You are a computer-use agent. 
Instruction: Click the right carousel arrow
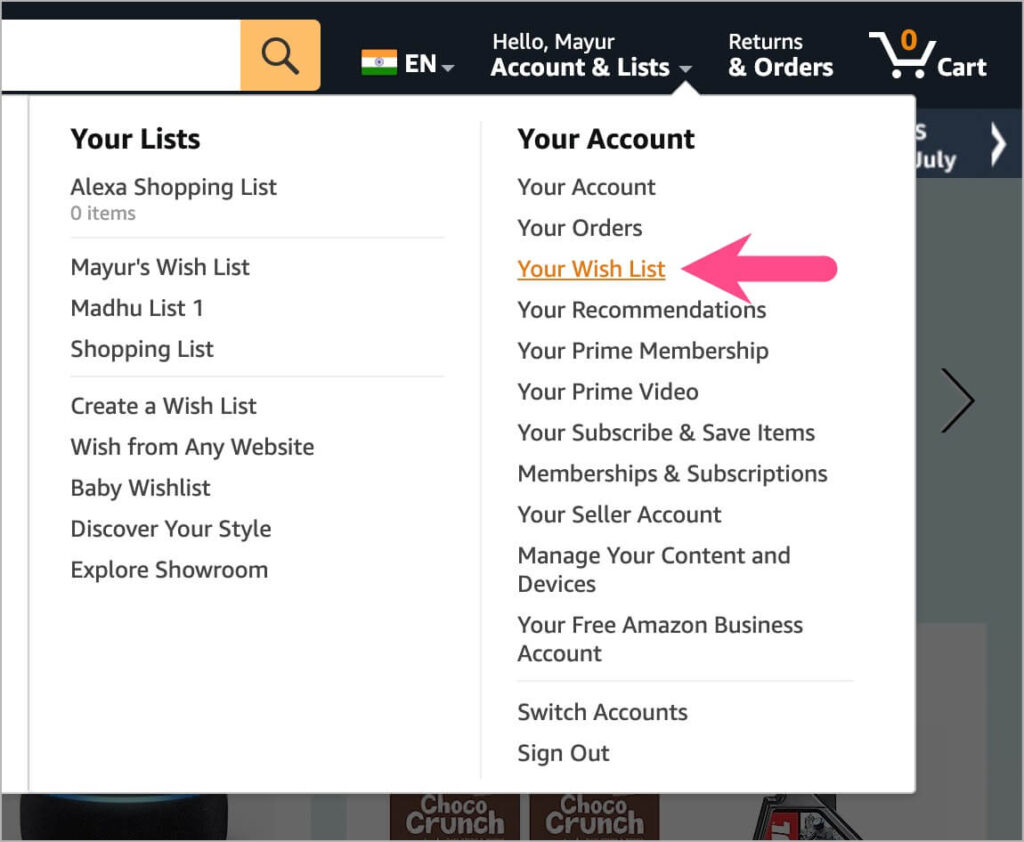point(958,400)
